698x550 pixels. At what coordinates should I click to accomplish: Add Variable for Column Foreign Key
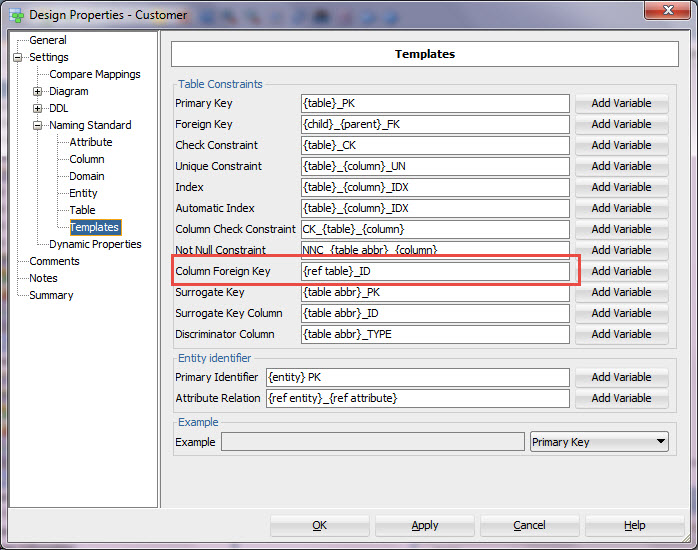tap(621, 271)
